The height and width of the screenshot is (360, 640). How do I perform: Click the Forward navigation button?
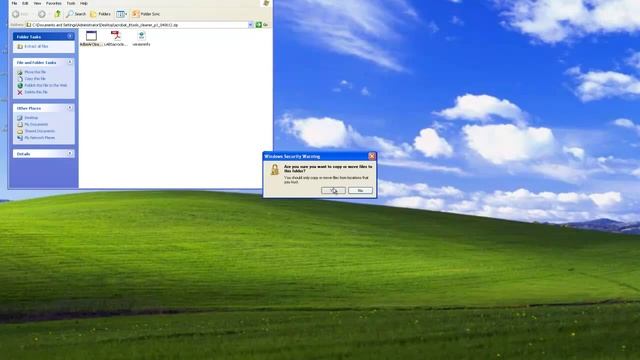(42, 14)
